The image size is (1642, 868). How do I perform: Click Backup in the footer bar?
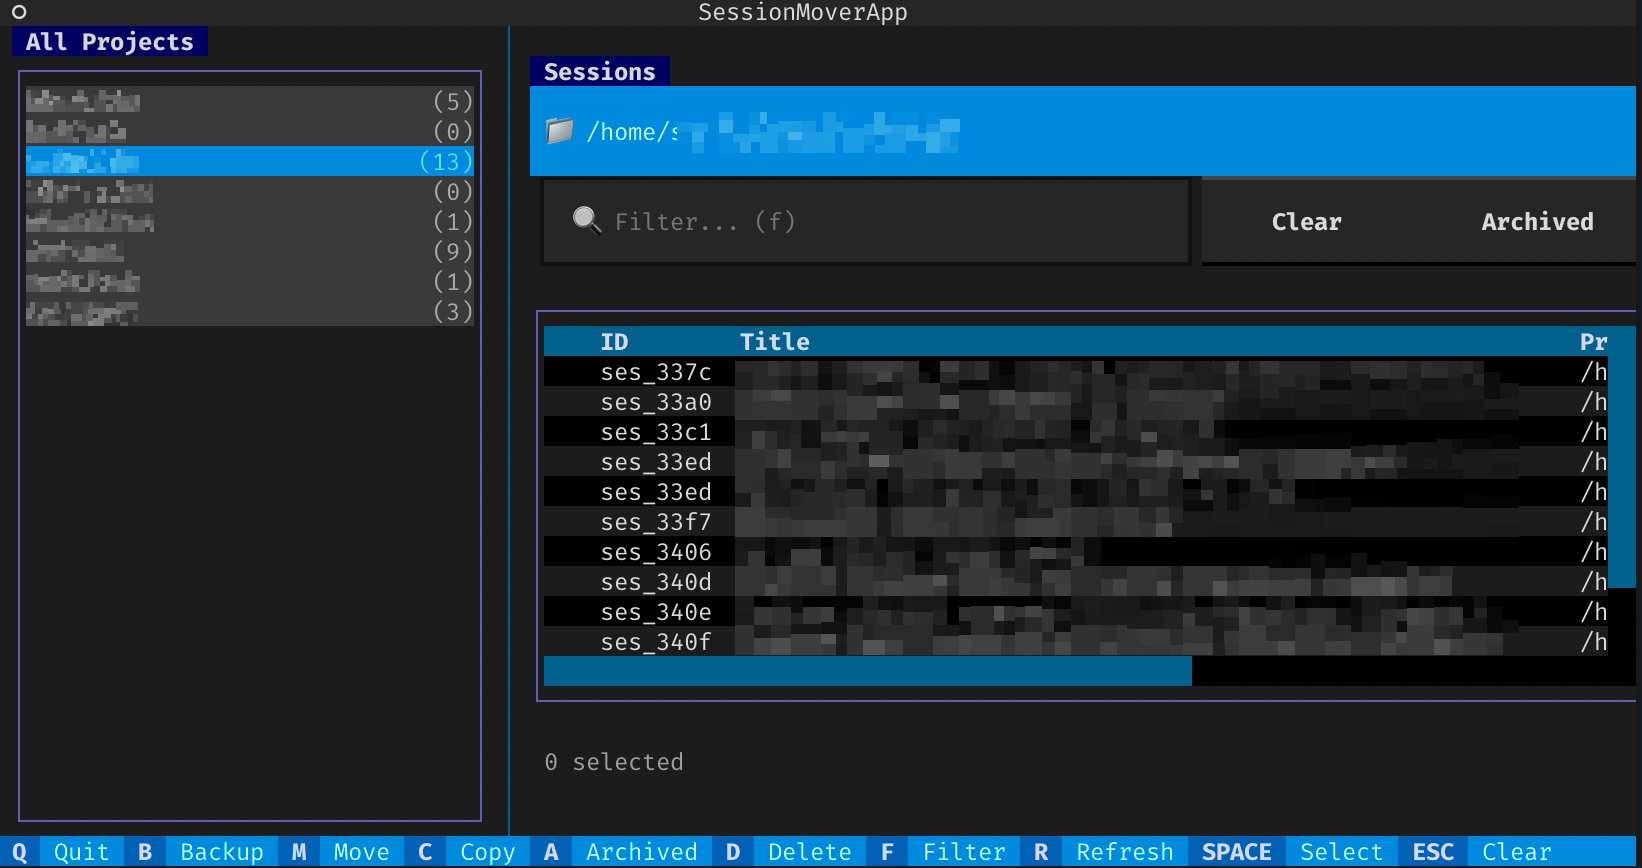221,852
